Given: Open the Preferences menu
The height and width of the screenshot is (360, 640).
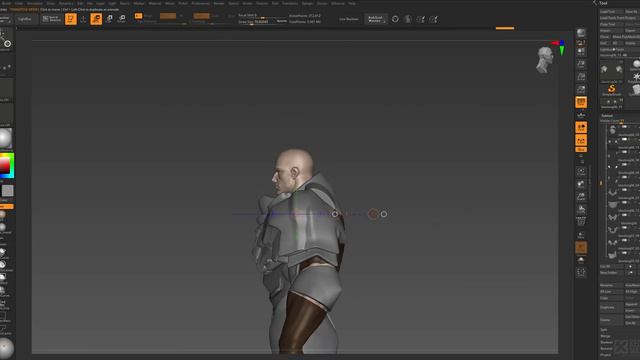Looking at the screenshot, I should [200, 3].
